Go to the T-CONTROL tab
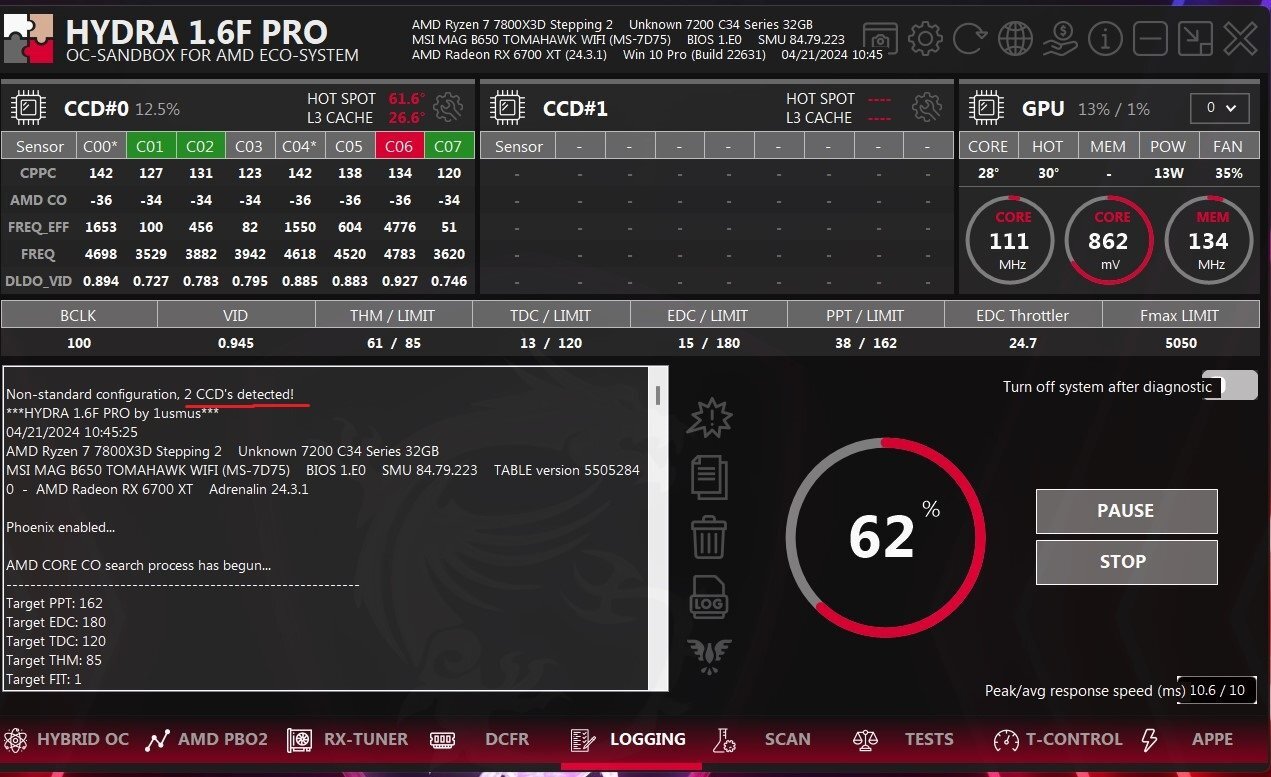 click(1058, 739)
